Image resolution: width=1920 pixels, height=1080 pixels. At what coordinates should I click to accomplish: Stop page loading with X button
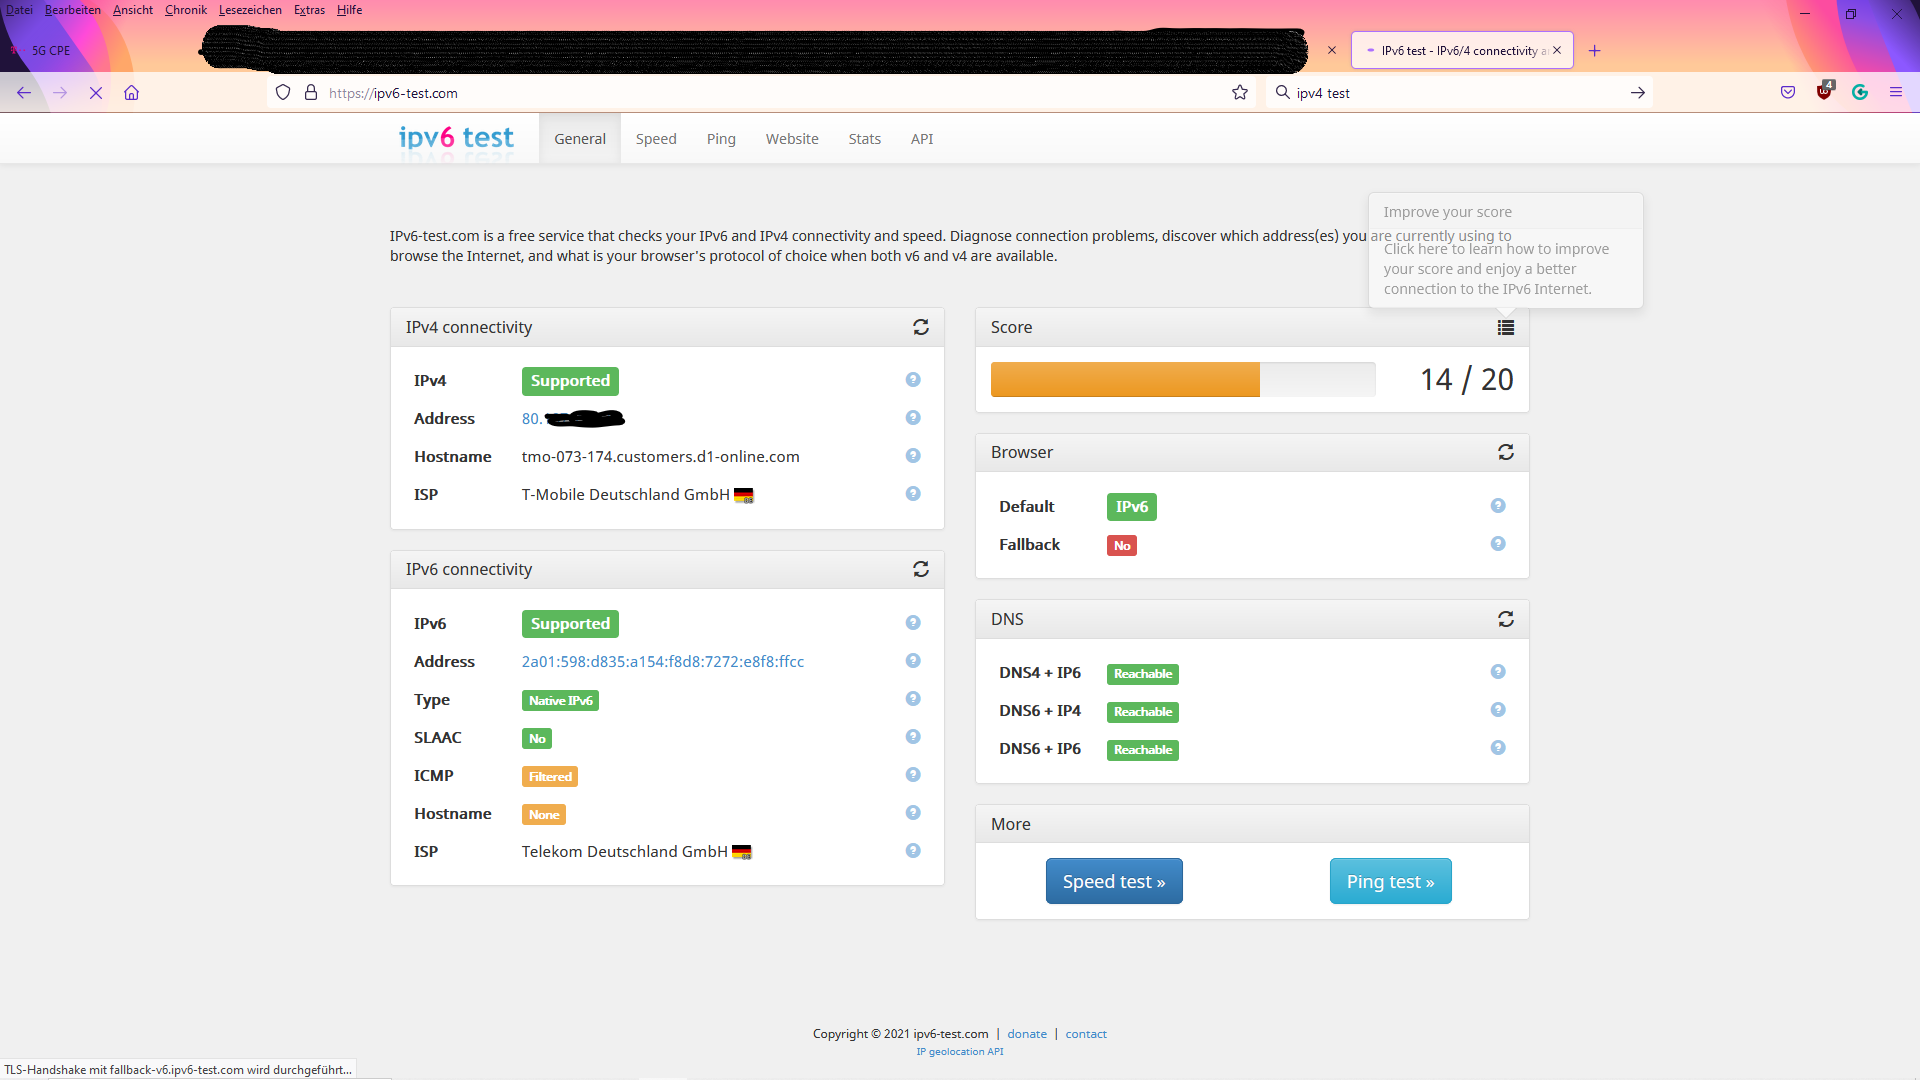pyautogui.click(x=96, y=93)
